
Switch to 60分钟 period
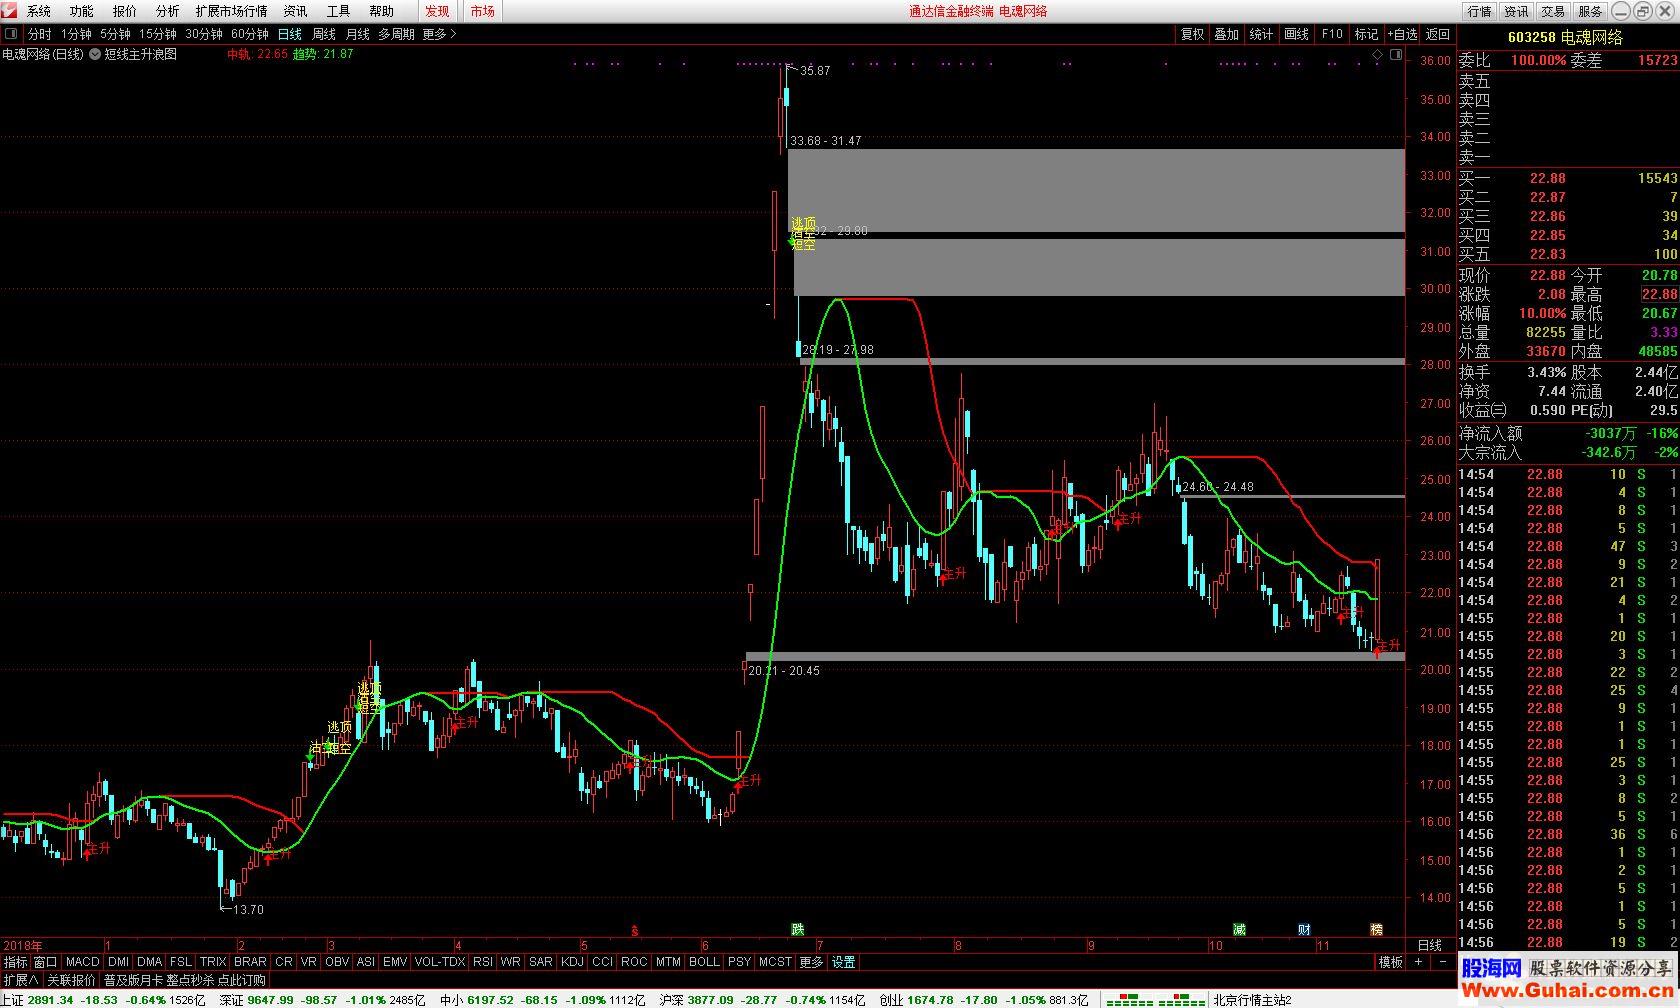pyautogui.click(x=250, y=34)
